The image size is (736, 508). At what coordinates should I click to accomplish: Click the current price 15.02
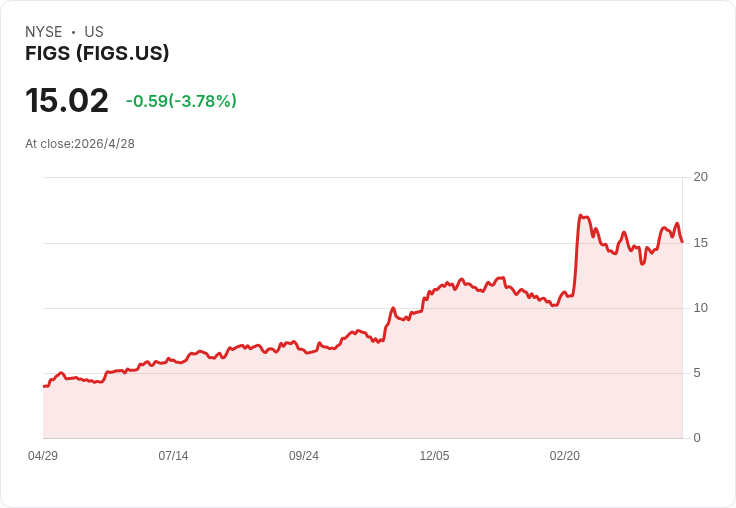[x=67, y=101]
